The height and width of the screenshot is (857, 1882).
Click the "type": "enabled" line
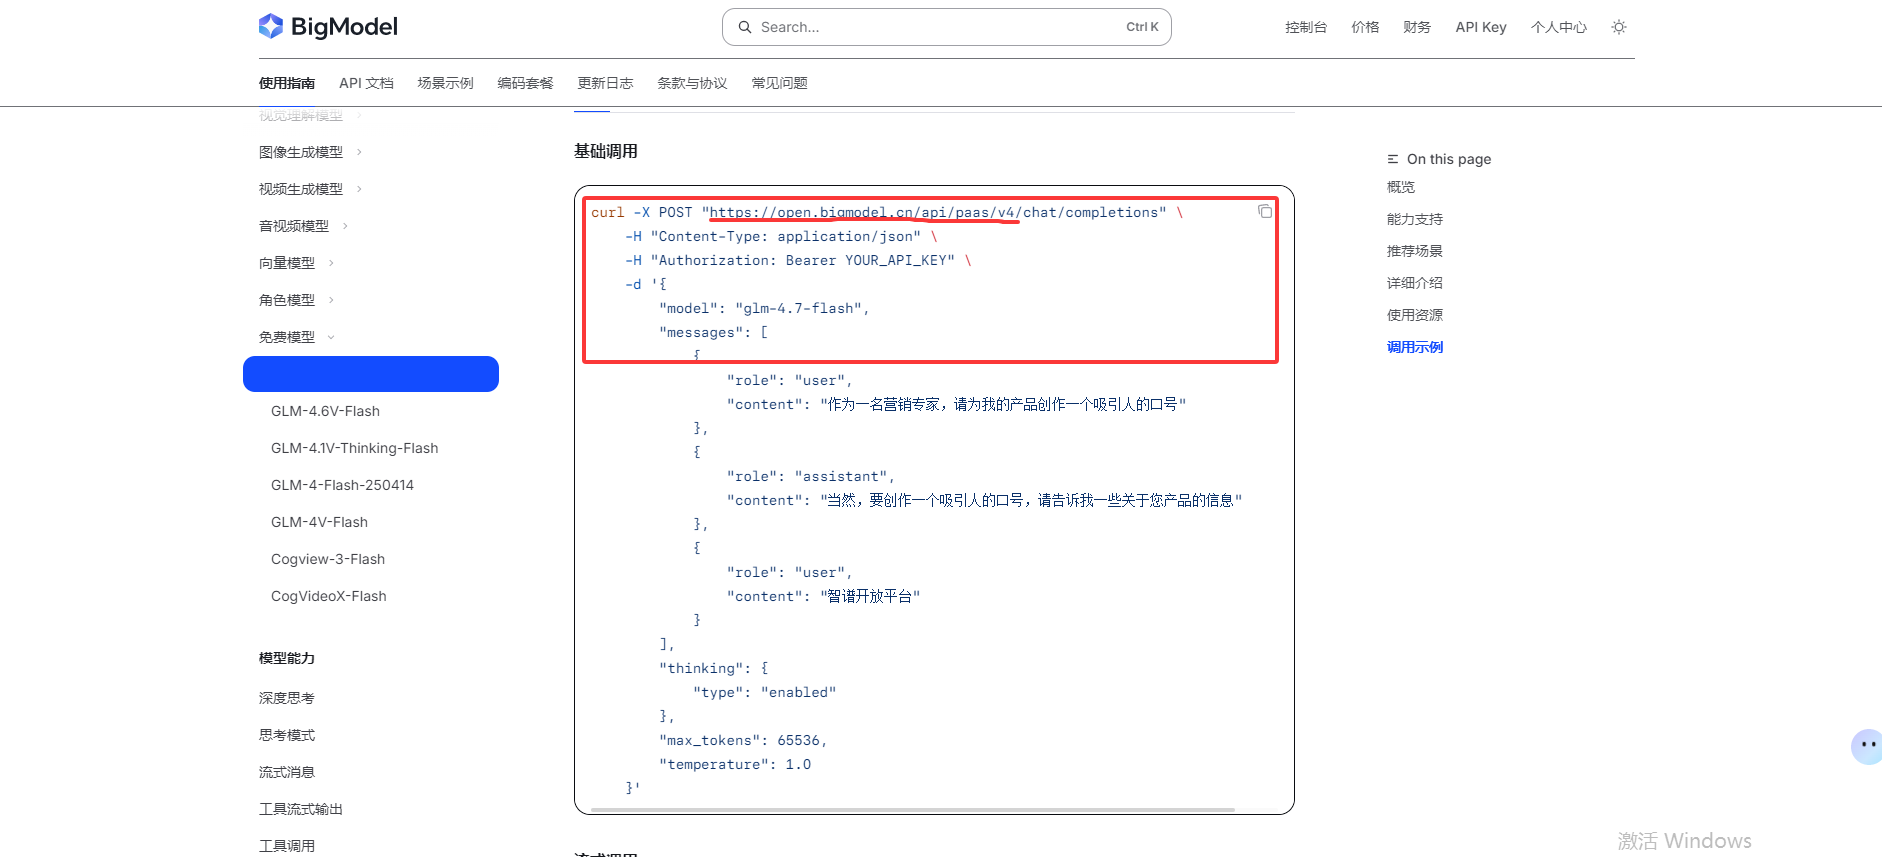point(764,692)
